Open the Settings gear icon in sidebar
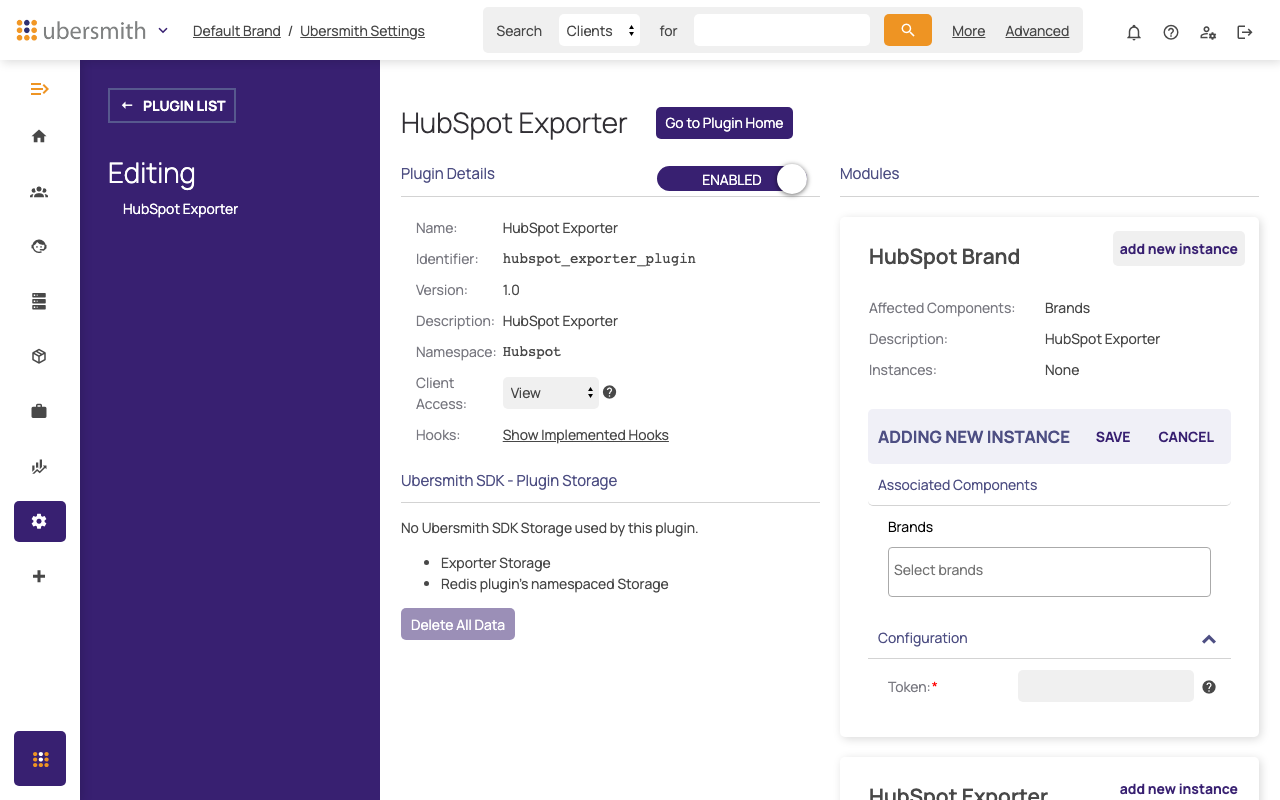Viewport: 1280px width, 800px height. (40, 521)
